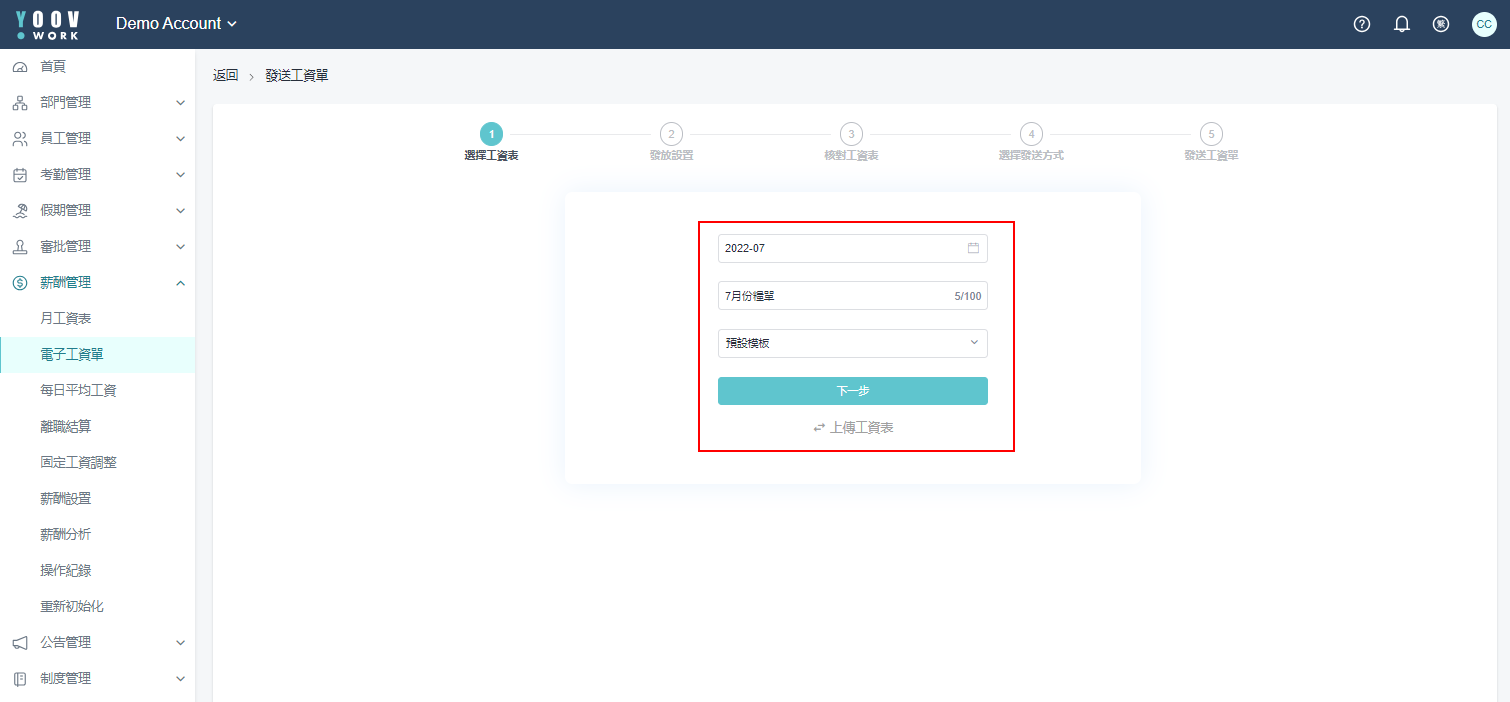Viewport: 1510px width, 702px height.
Task: Open 月工資表 in the sidebar
Action: tap(66, 318)
